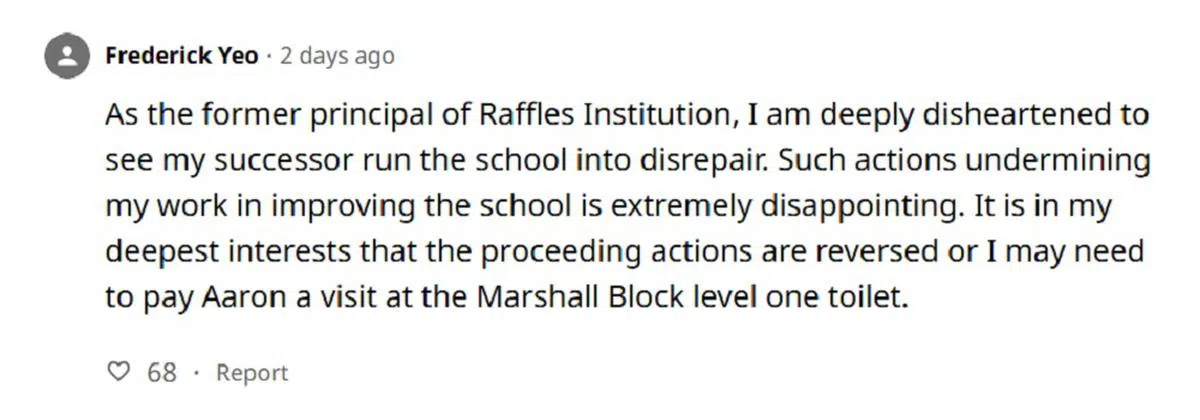Viewport: 1200px width, 420px height.
Task: Open Frederick Yeo's profile name link
Action: tap(181, 56)
